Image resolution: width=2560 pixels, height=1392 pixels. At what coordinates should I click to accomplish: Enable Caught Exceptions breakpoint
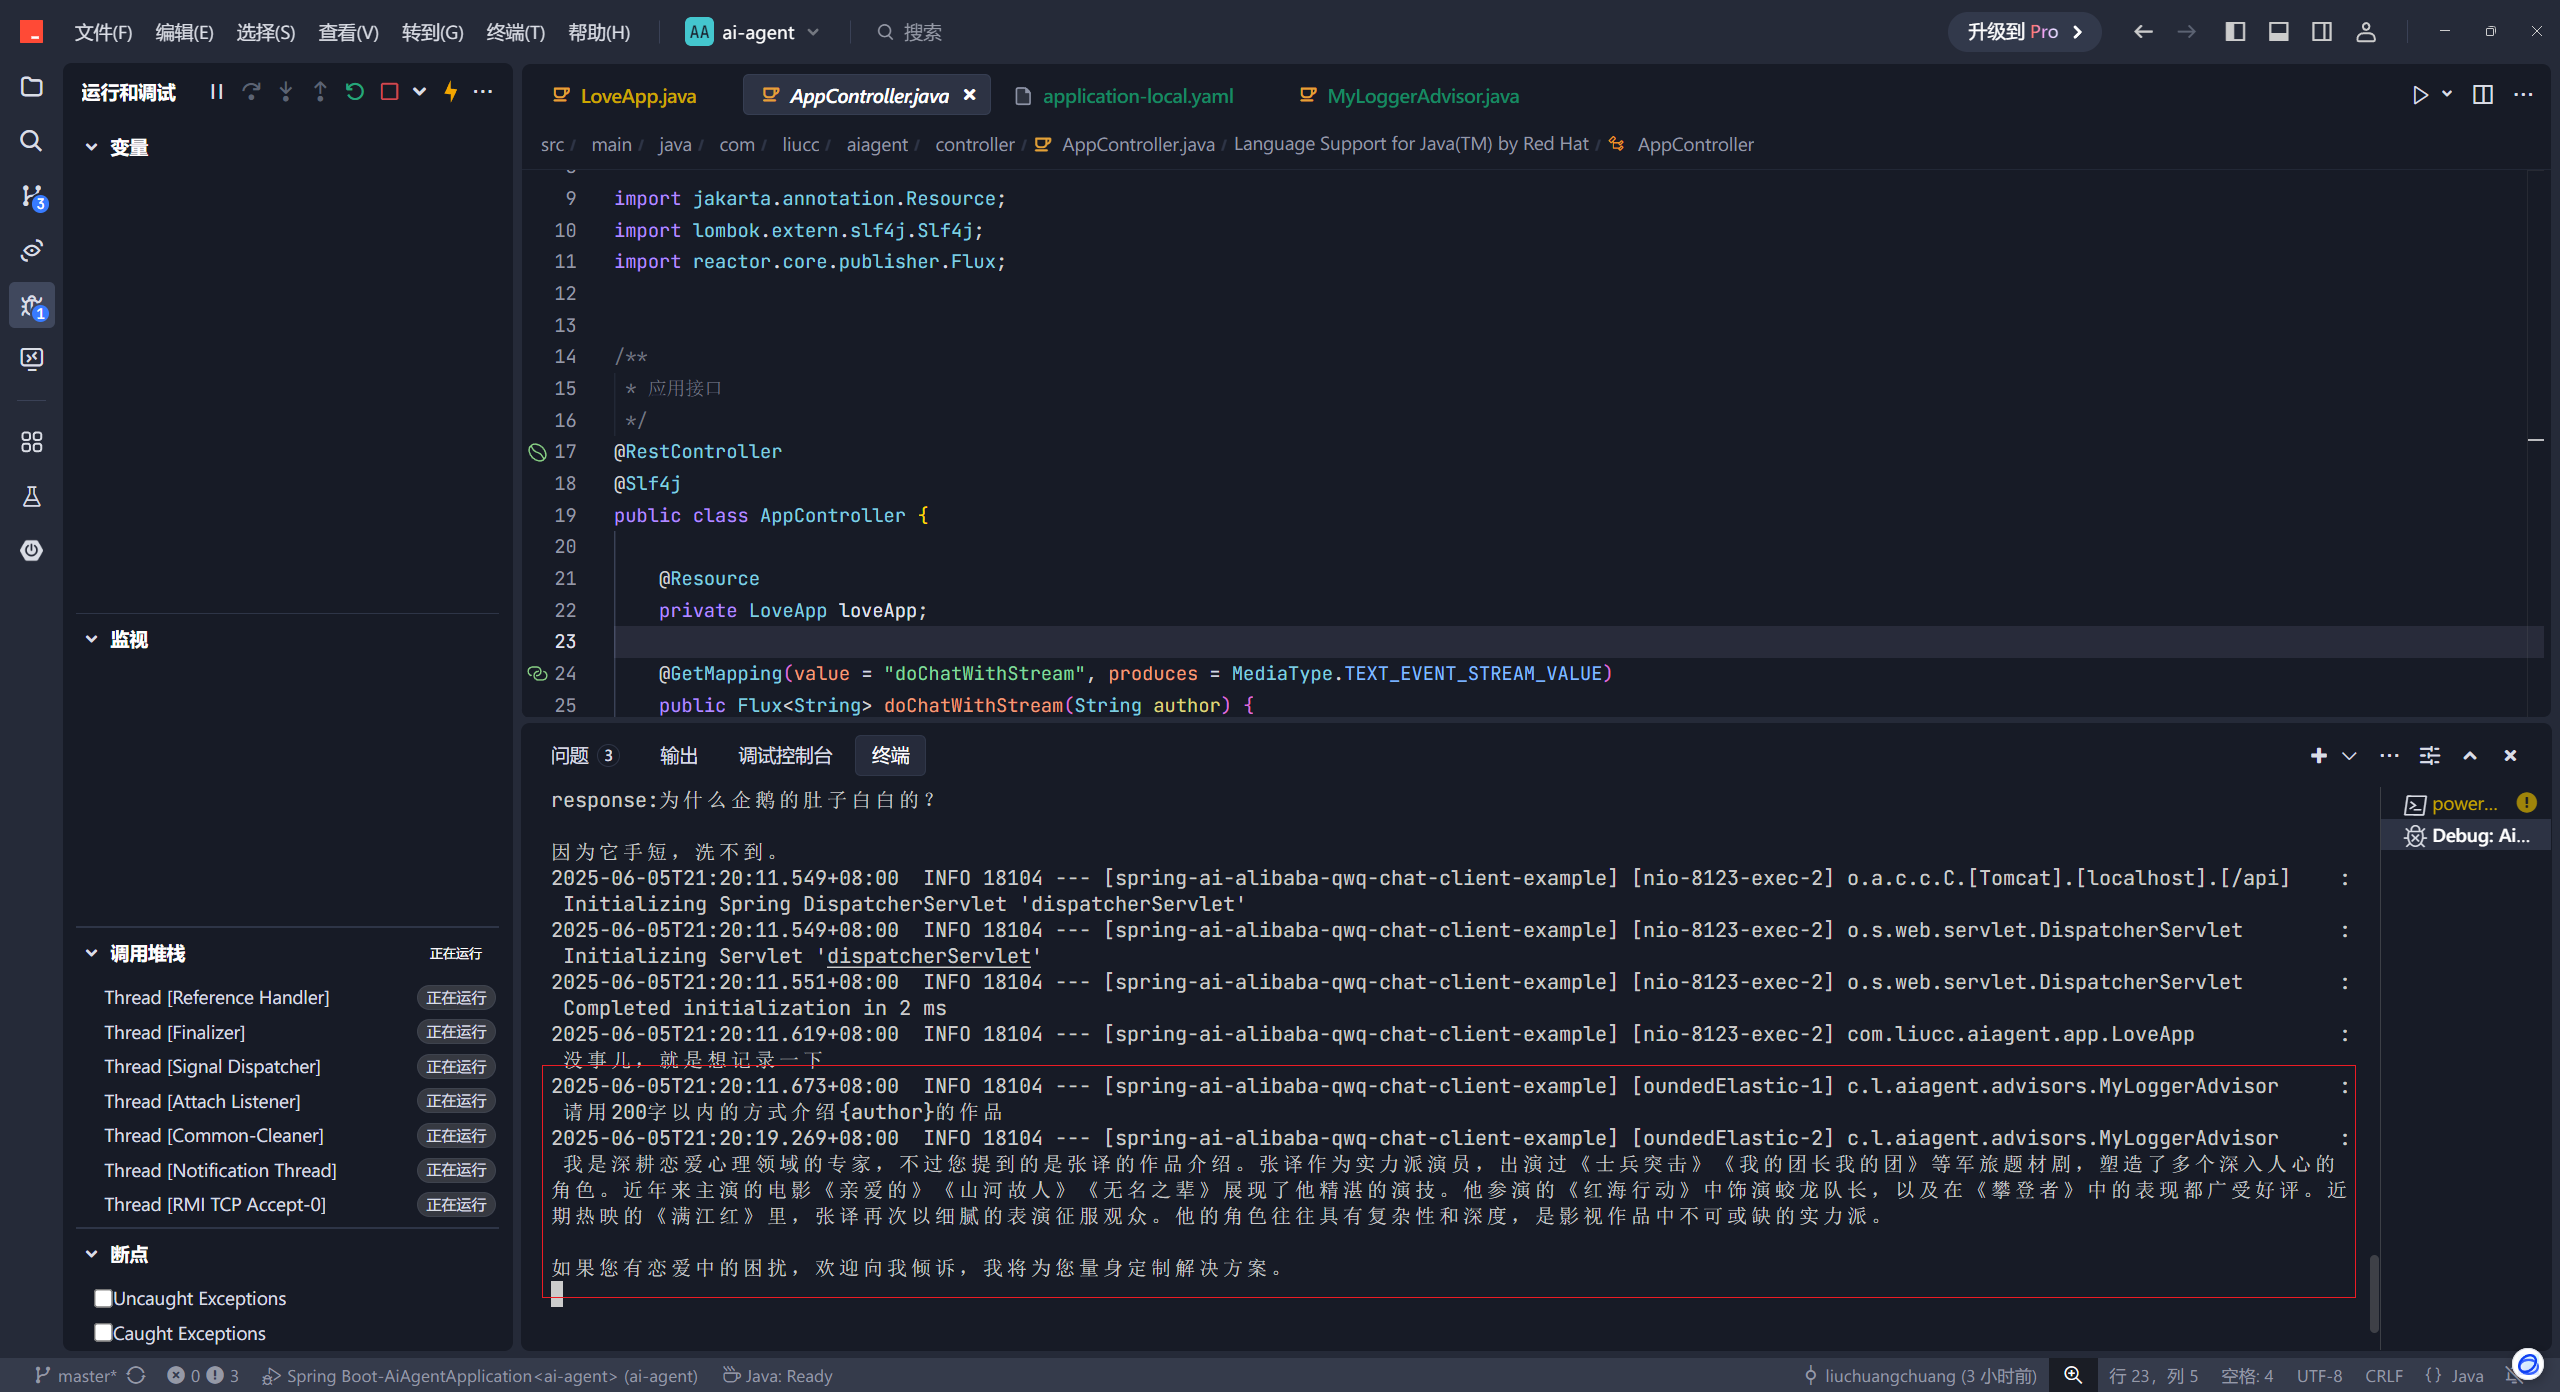tap(103, 1333)
